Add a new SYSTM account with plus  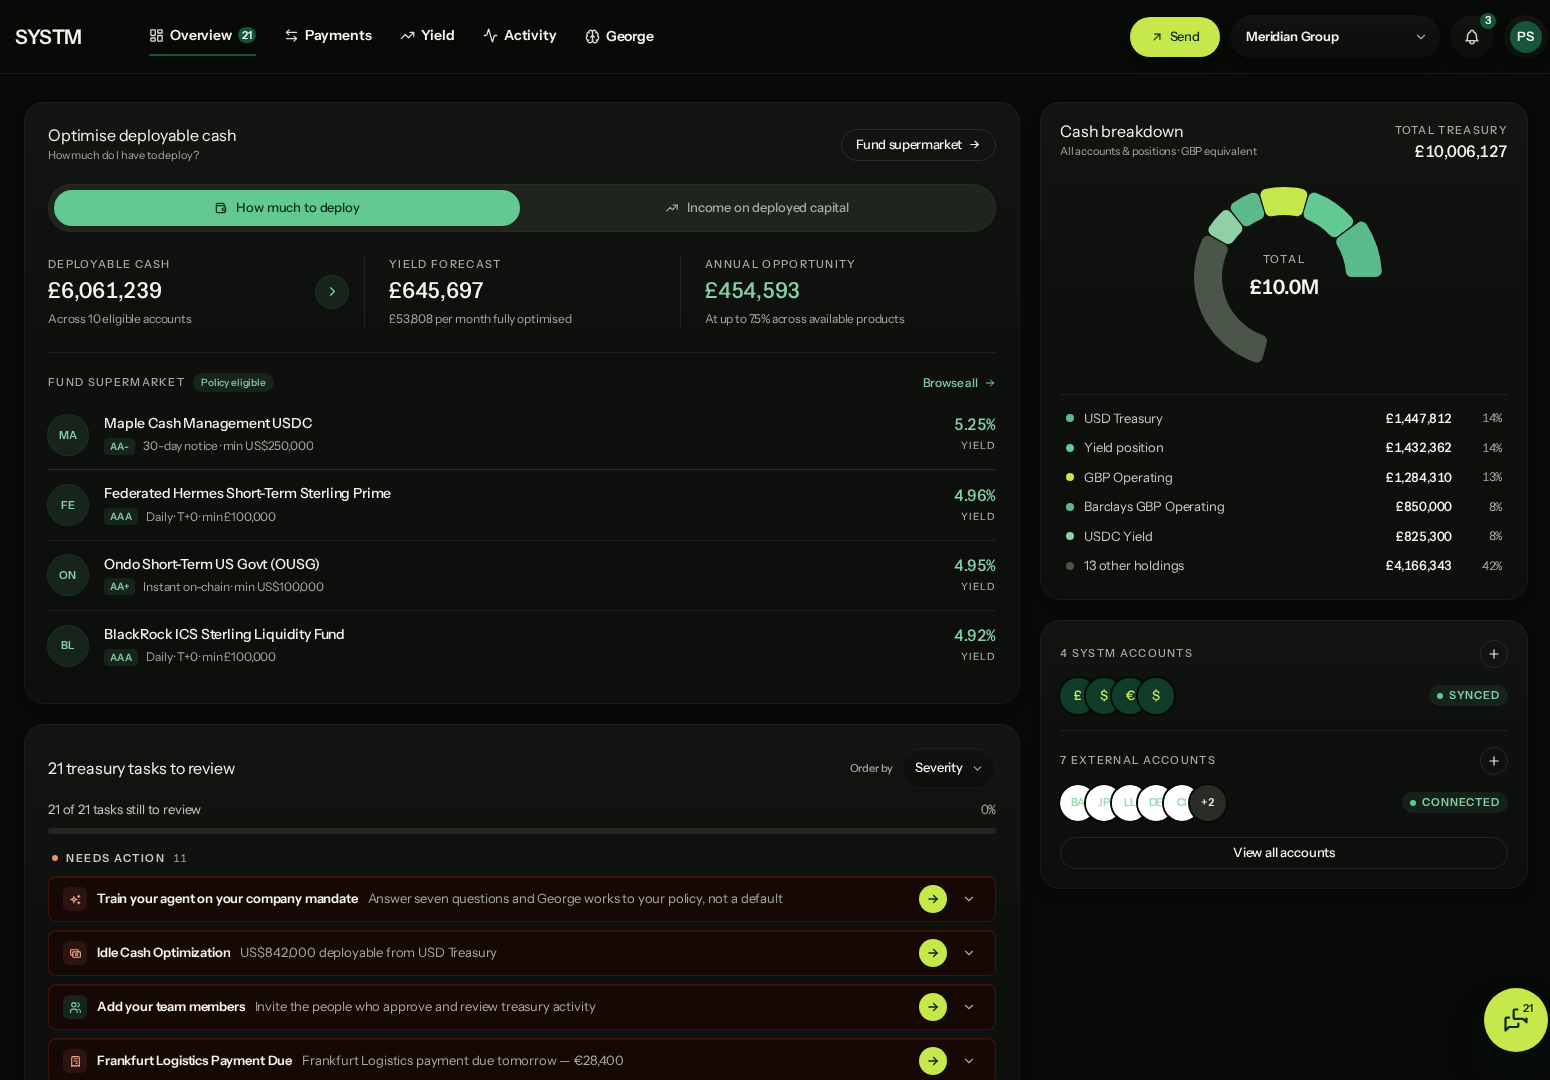[x=1493, y=654]
